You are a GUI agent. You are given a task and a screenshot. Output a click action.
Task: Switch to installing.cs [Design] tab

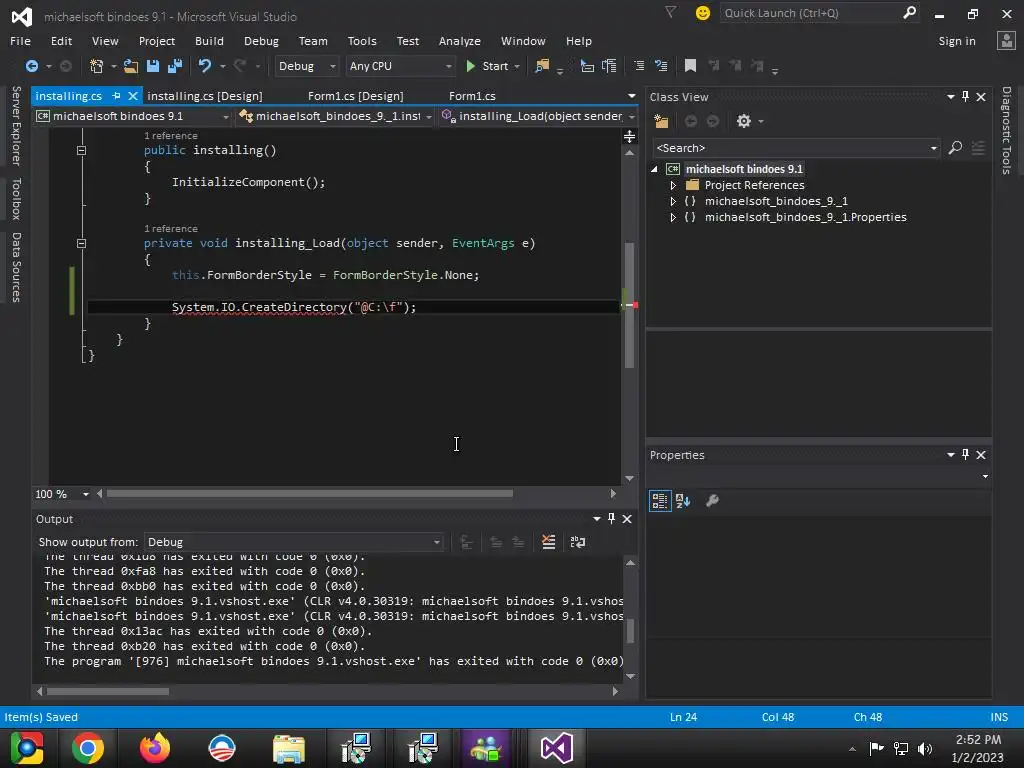pyautogui.click(x=205, y=96)
